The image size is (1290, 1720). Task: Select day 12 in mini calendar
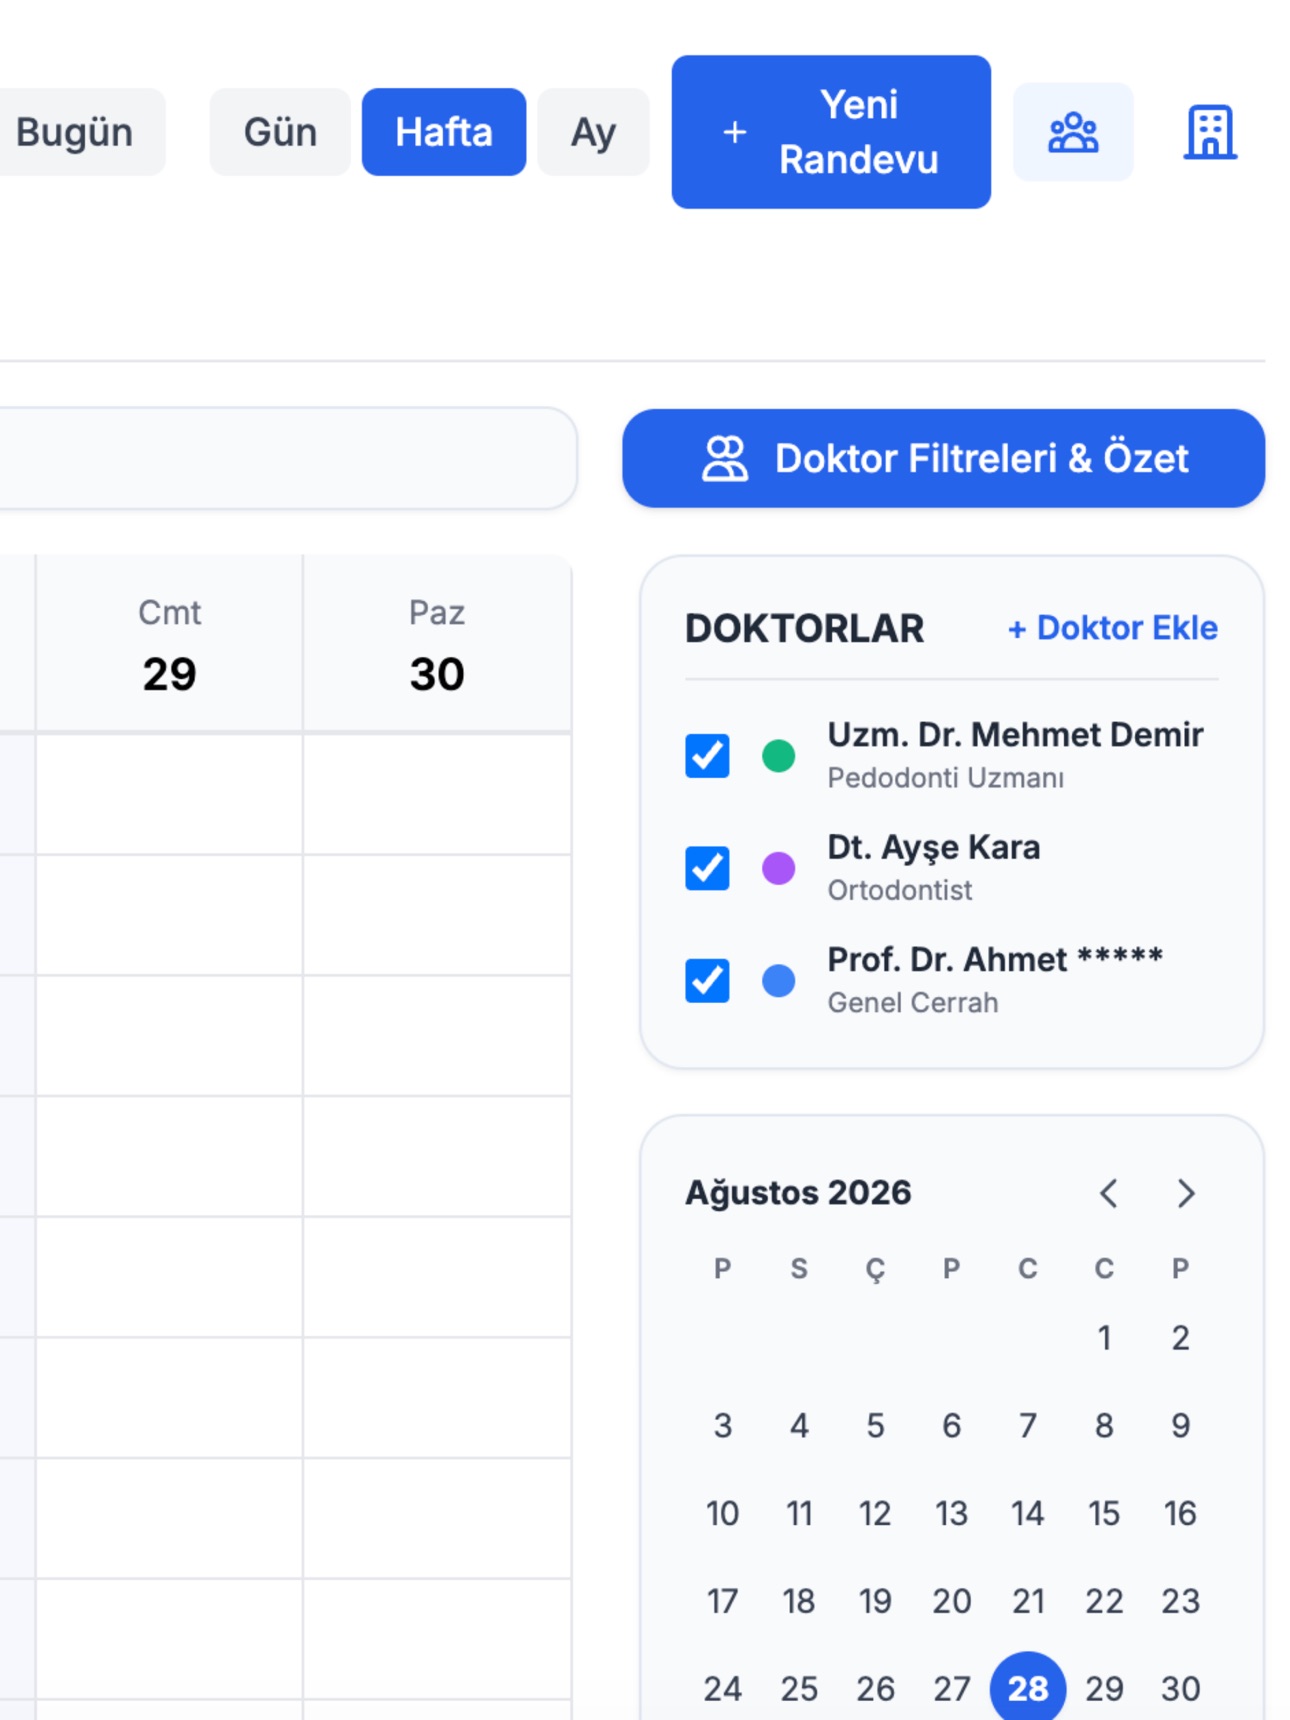(875, 1514)
